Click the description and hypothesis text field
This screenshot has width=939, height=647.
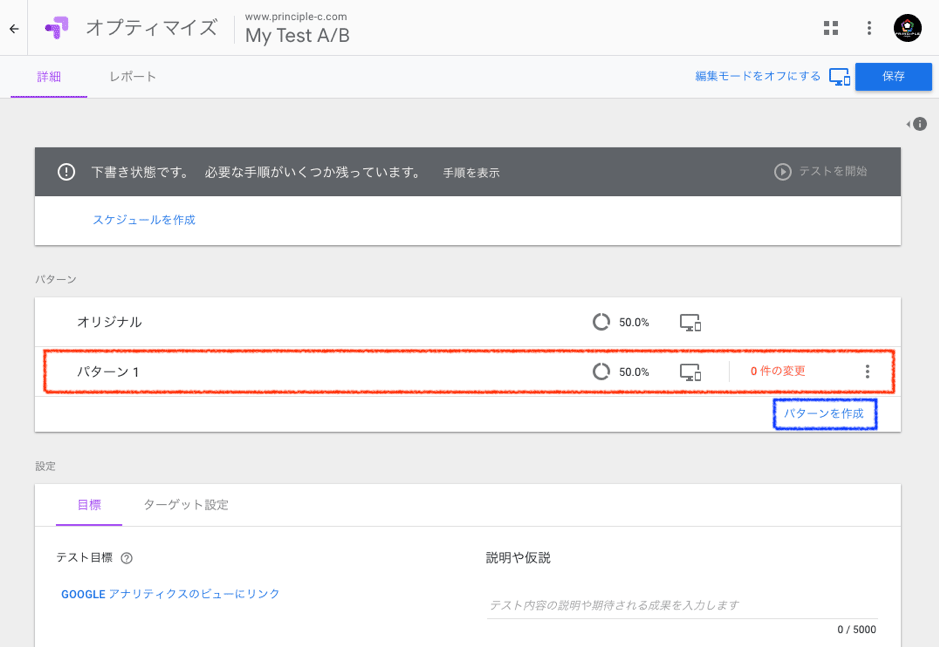(x=681, y=605)
